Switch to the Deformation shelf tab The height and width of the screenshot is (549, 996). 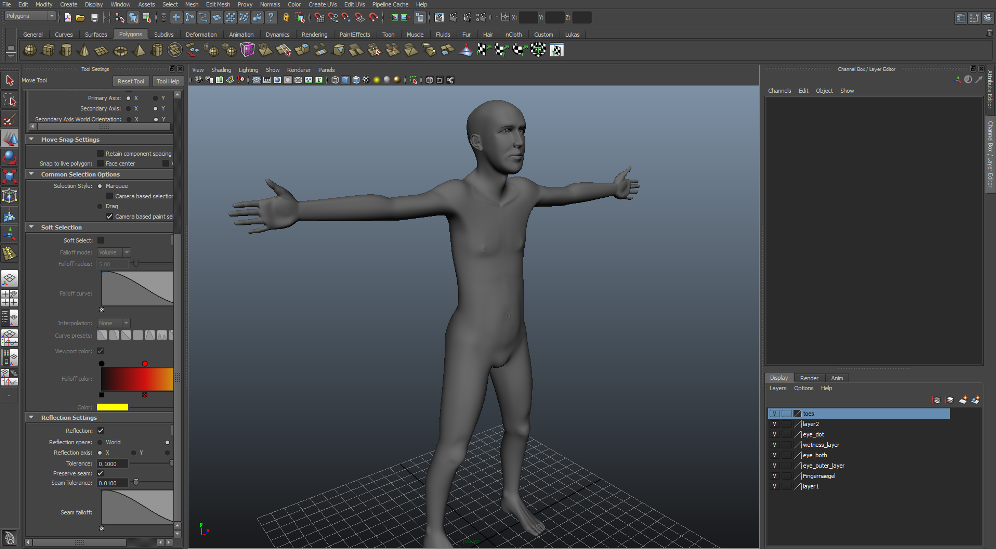[200, 34]
